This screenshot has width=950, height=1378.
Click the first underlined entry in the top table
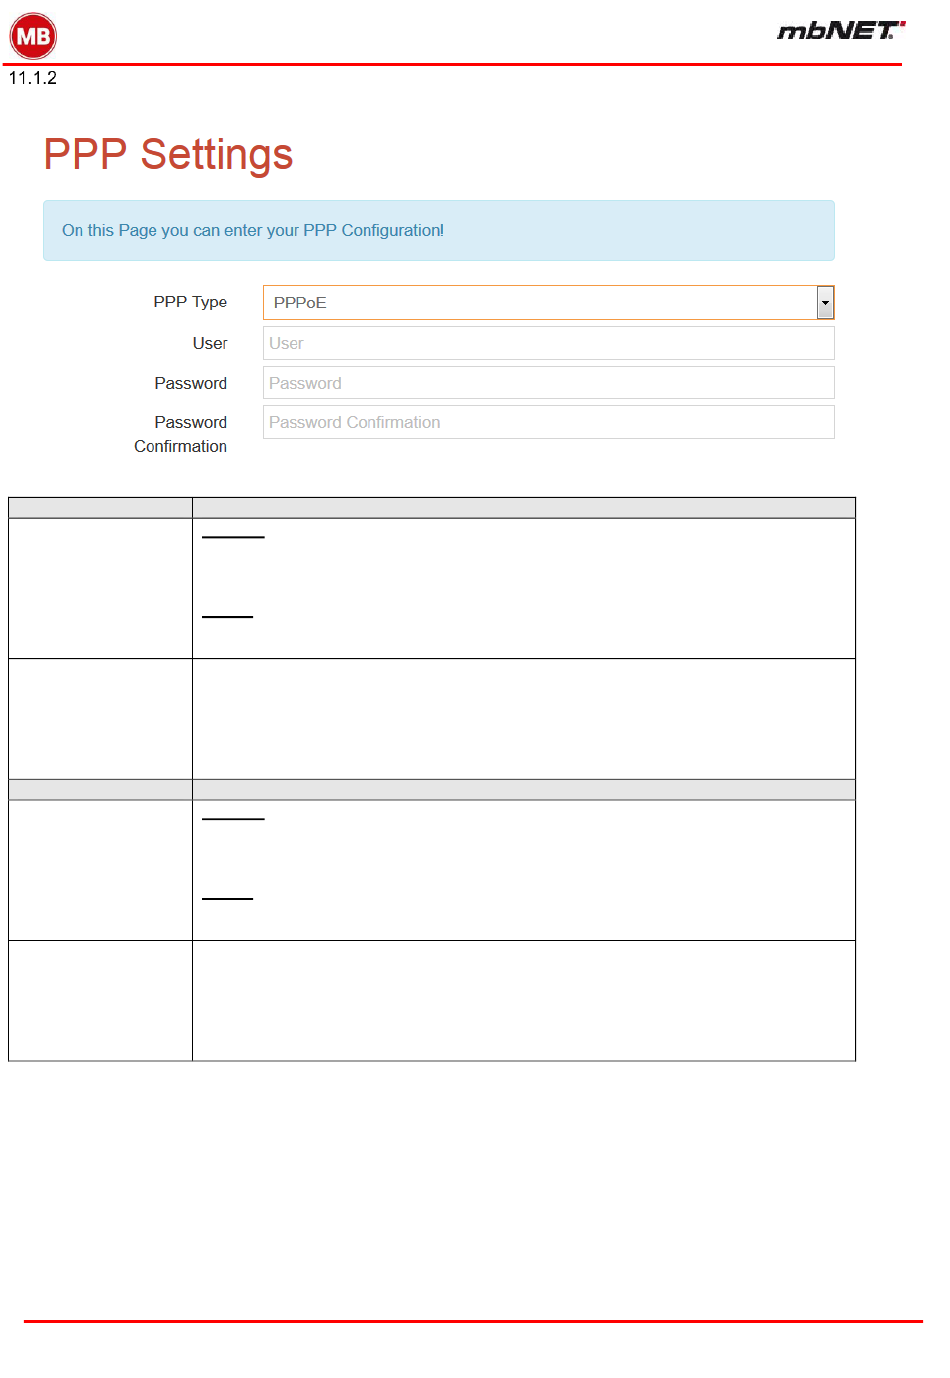233,535
